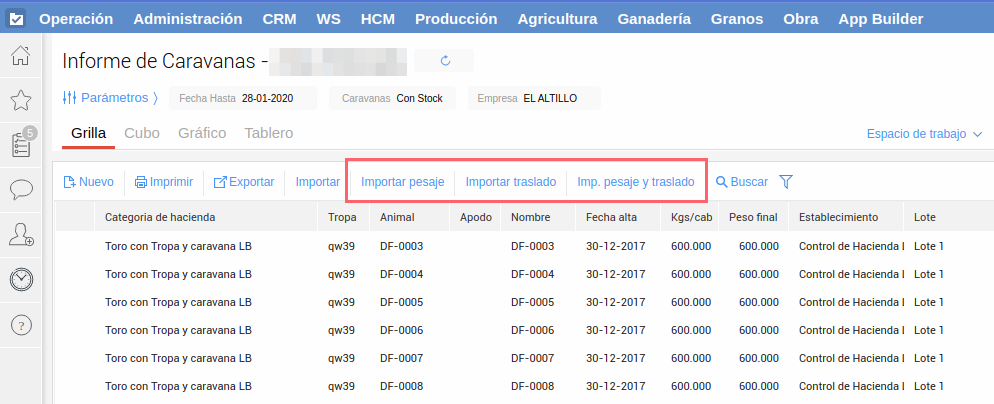Screen dimensions: 994x404
Task: Open the Operación menu
Action: (x=76, y=19)
